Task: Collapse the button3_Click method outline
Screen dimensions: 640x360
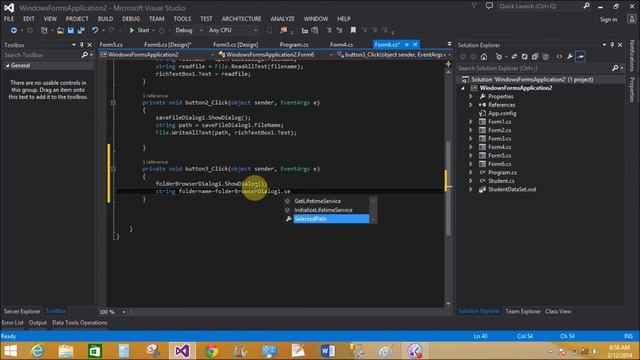Action: (x=113, y=169)
